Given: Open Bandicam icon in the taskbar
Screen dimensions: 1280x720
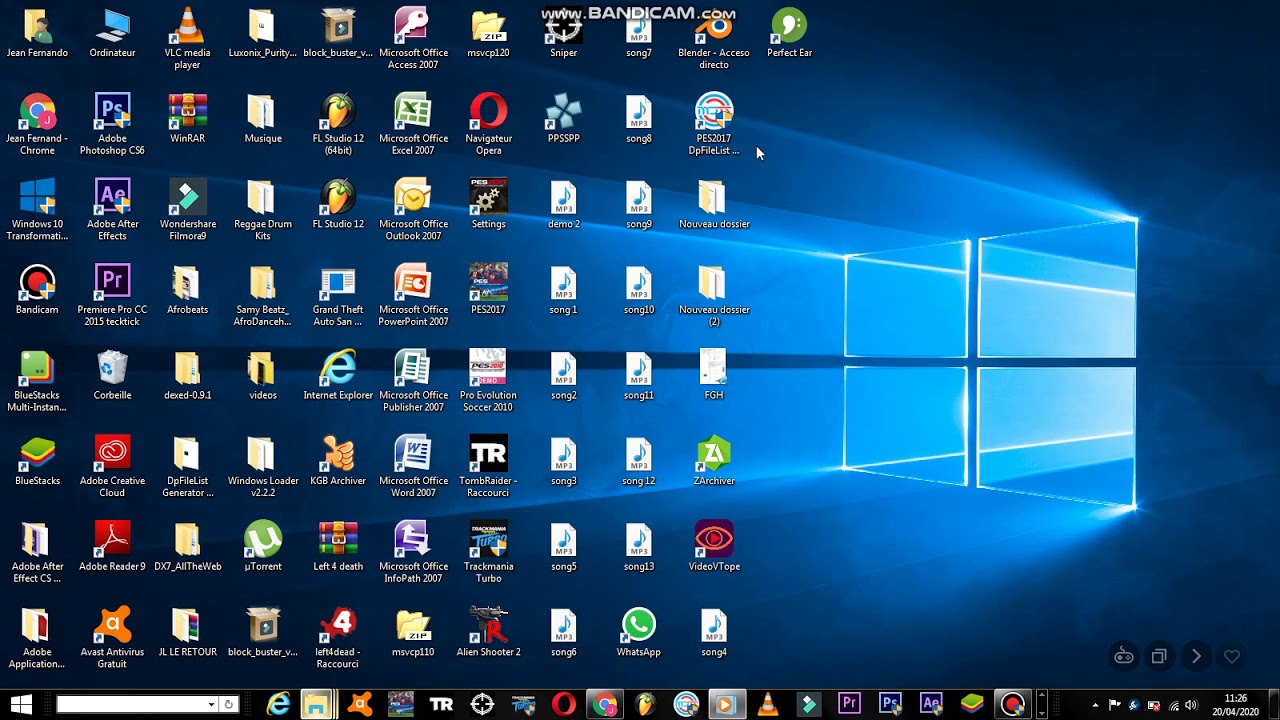Looking at the screenshot, I should click(x=1013, y=704).
